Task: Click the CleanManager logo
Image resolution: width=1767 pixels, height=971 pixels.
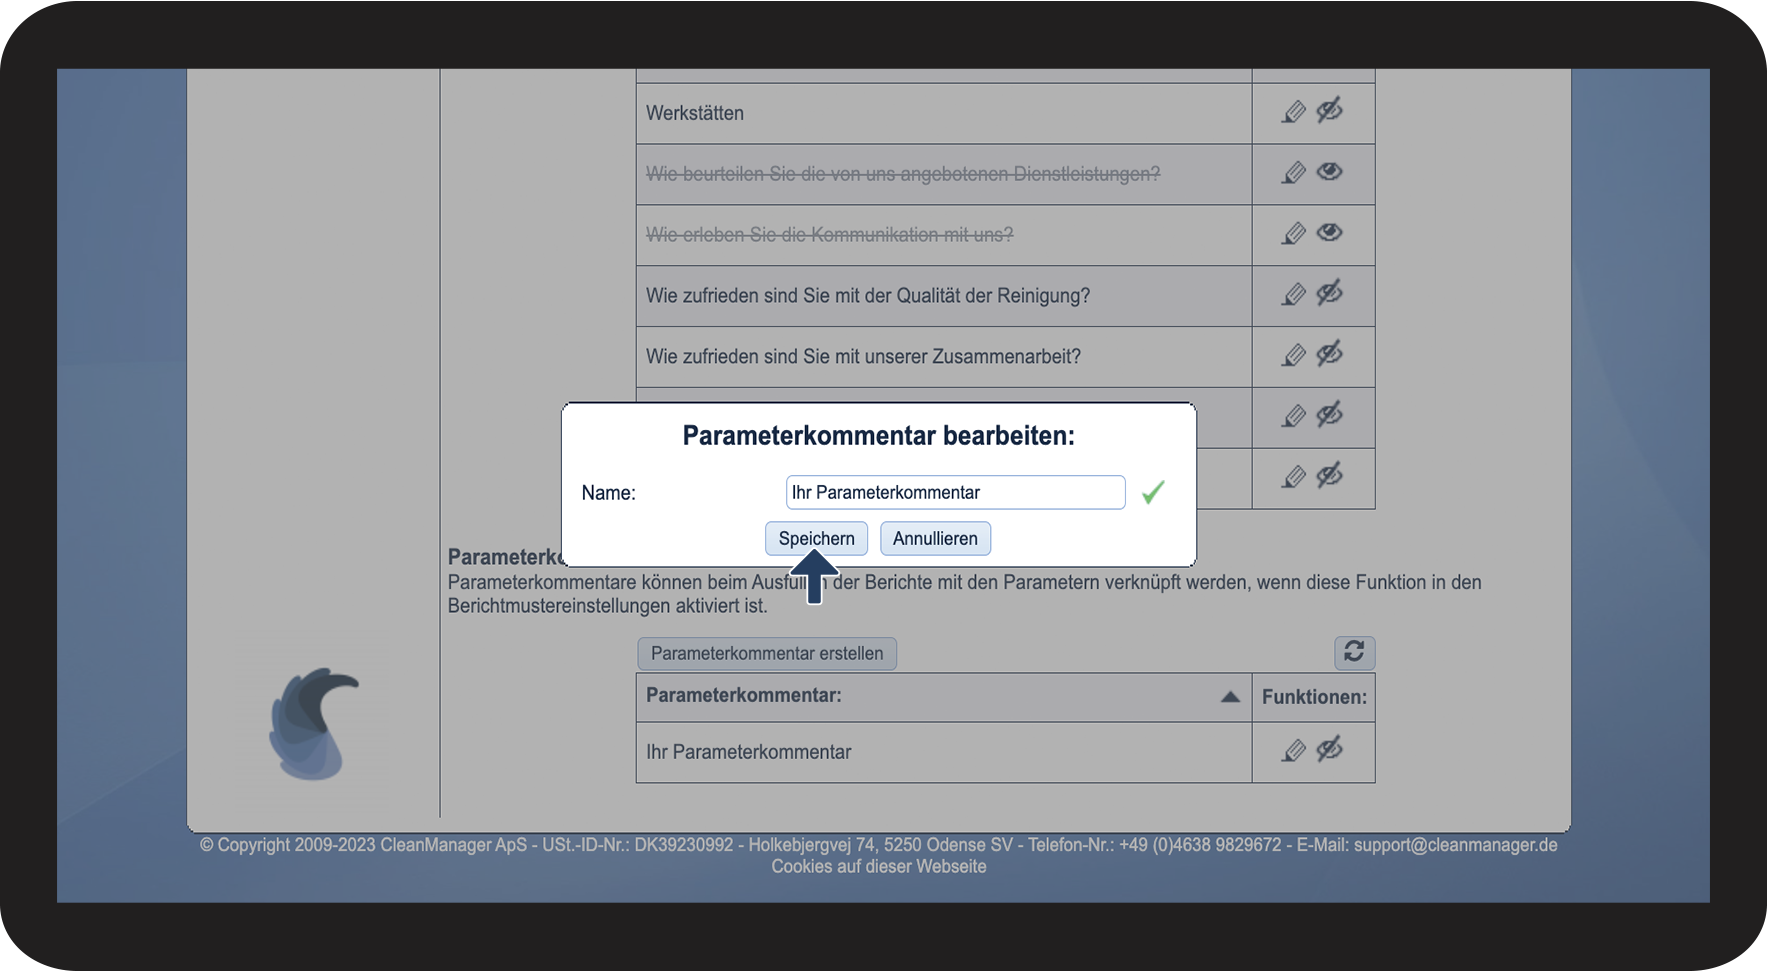Action: pos(314,723)
